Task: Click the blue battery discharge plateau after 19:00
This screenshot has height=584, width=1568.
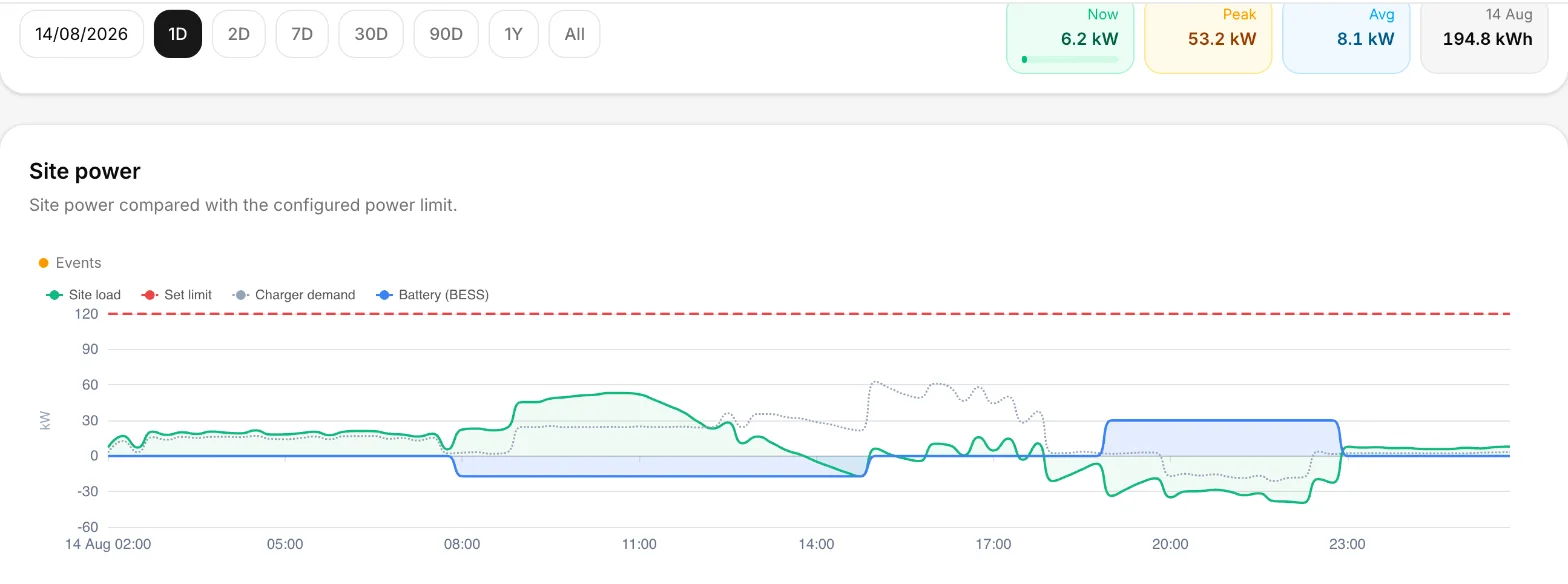Action: tap(1222, 421)
